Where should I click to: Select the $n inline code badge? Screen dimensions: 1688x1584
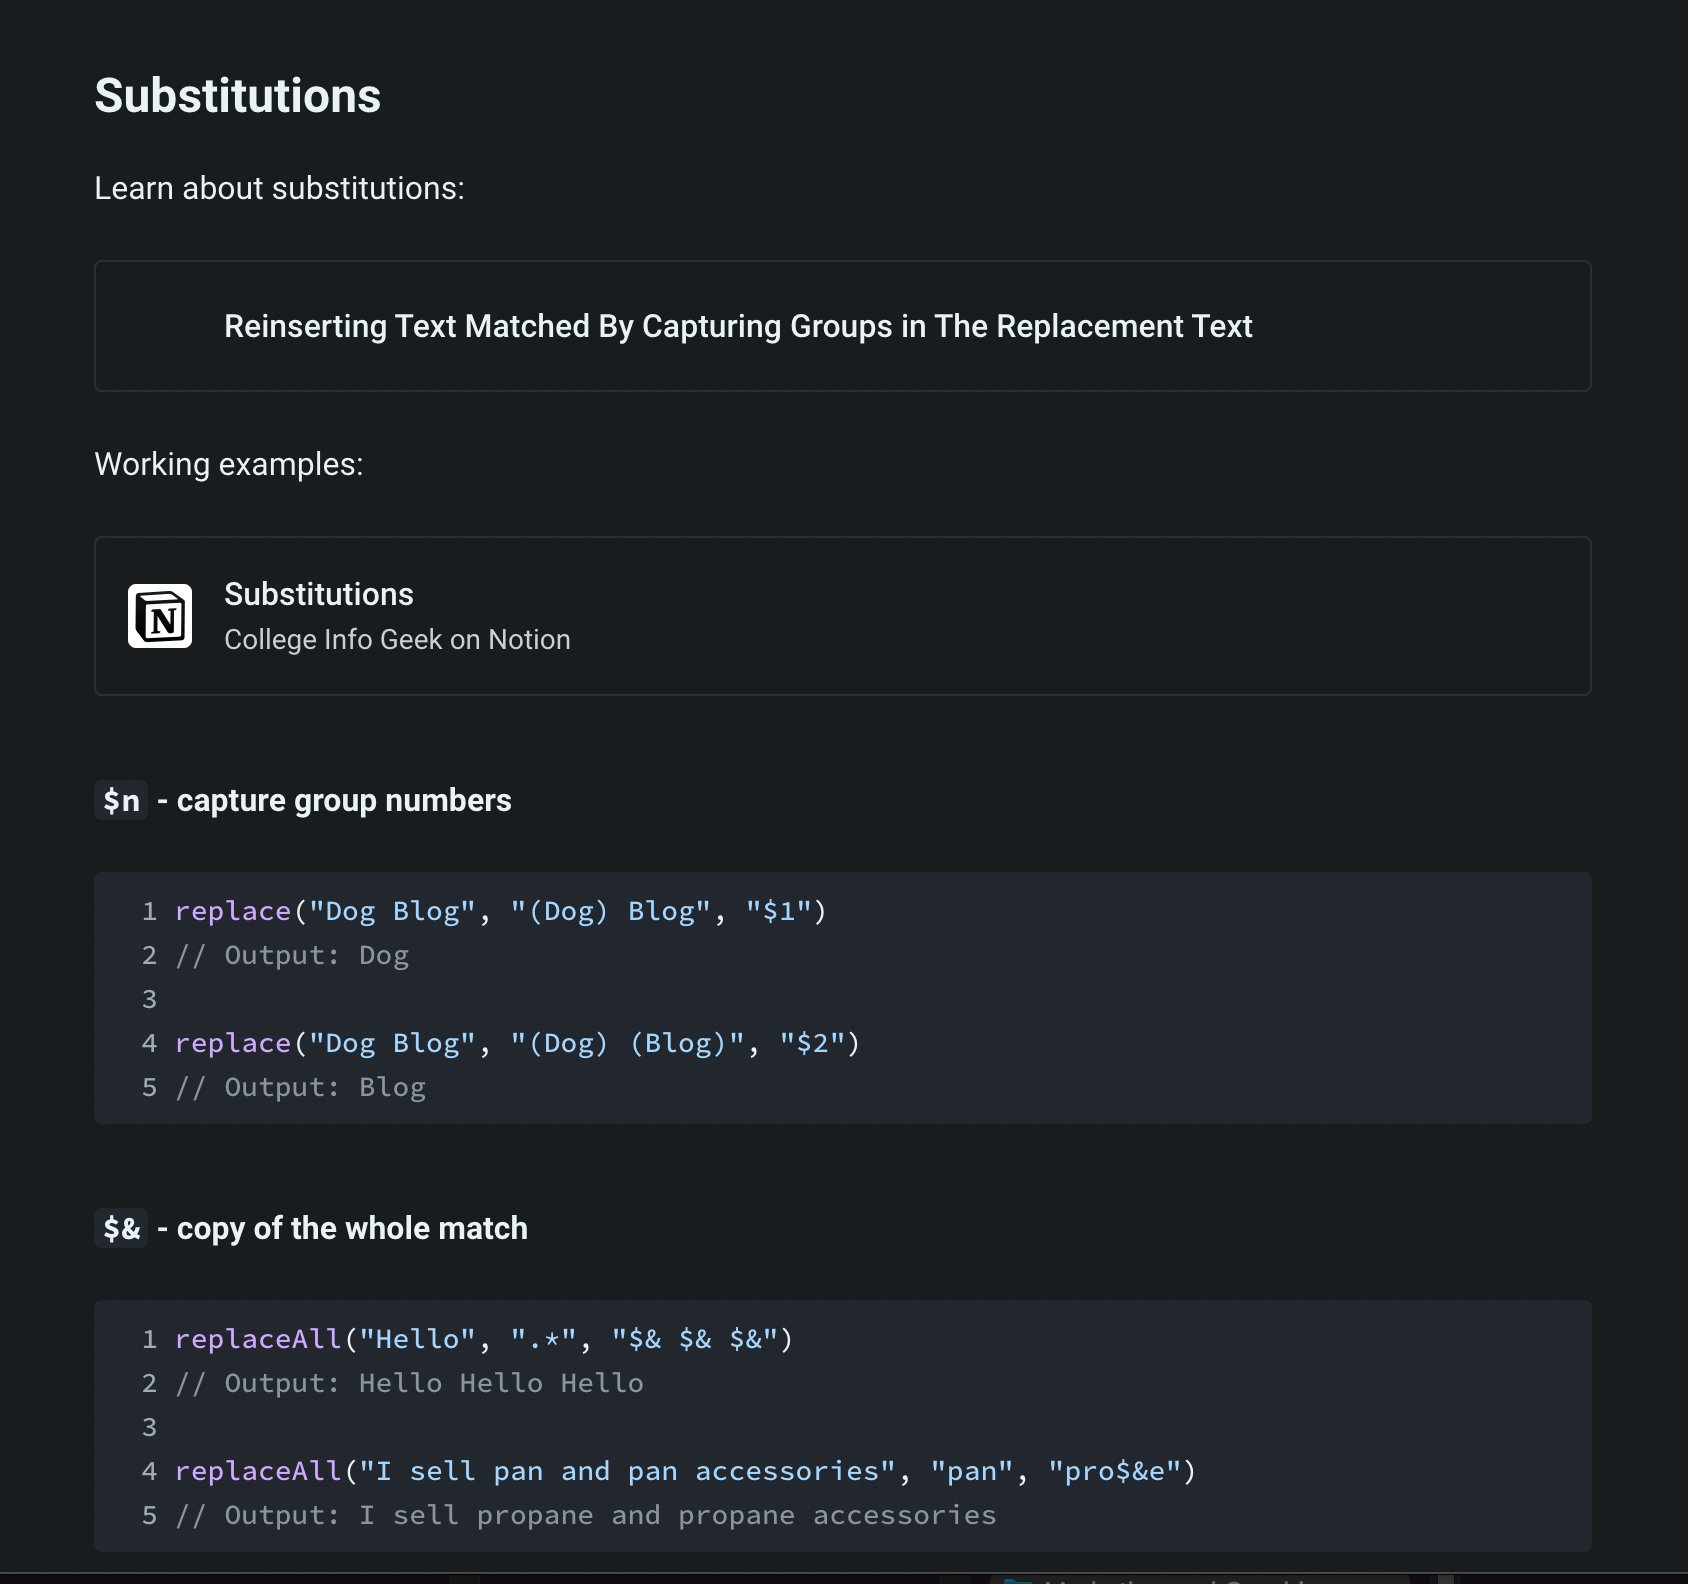point(120,799)
